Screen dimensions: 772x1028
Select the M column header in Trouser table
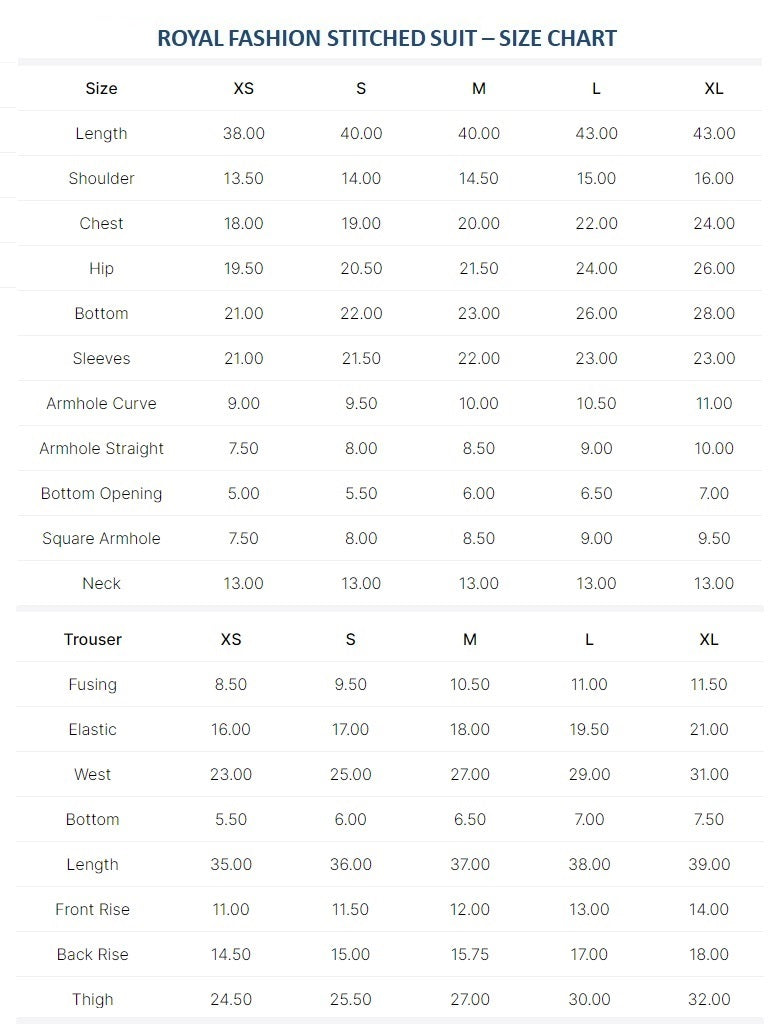[470, 639]
